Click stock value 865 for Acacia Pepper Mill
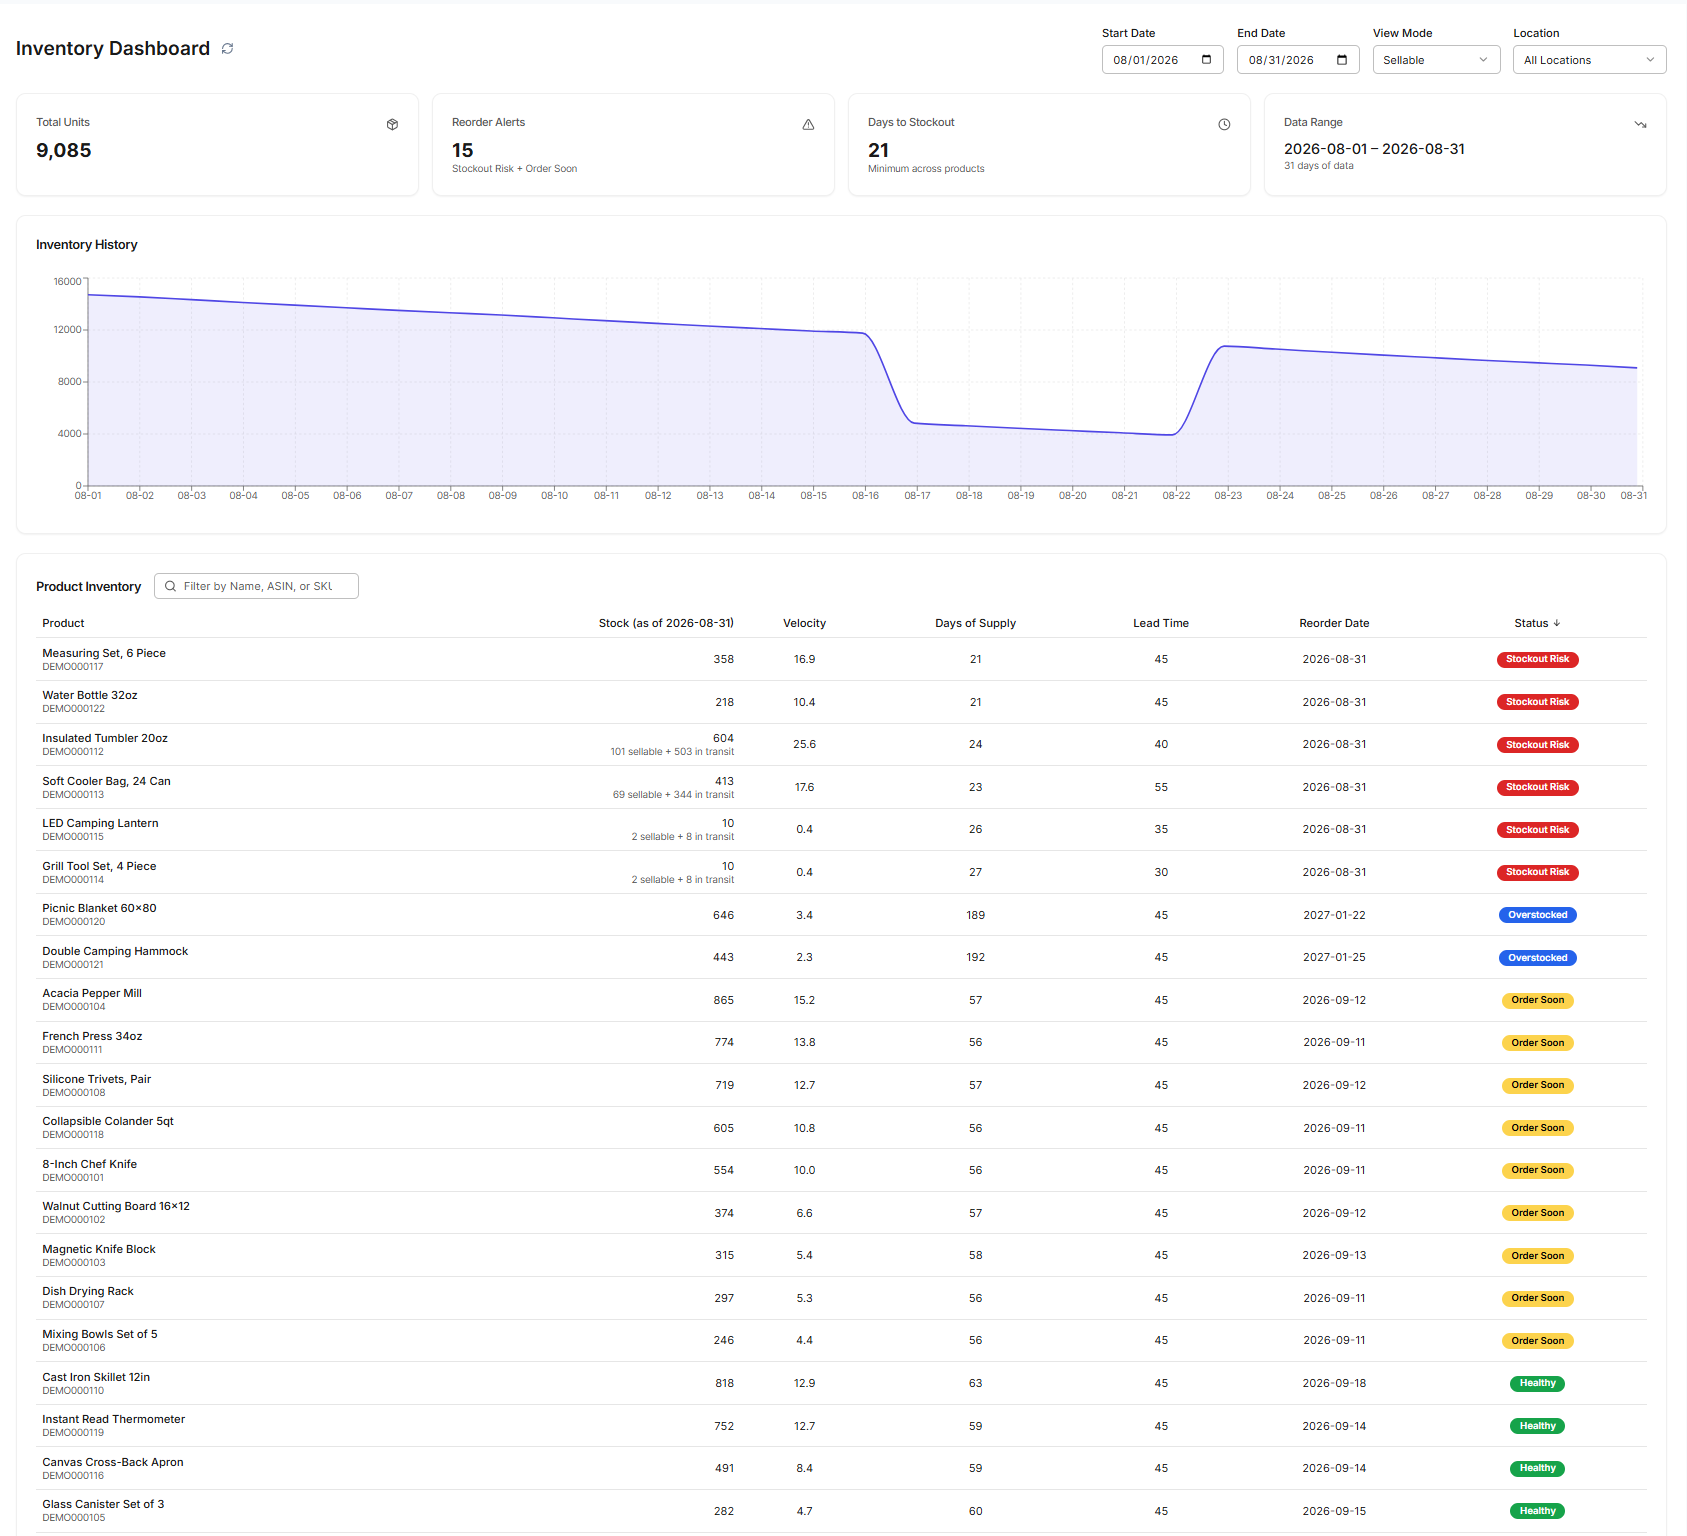 [x=724, y=1000]
